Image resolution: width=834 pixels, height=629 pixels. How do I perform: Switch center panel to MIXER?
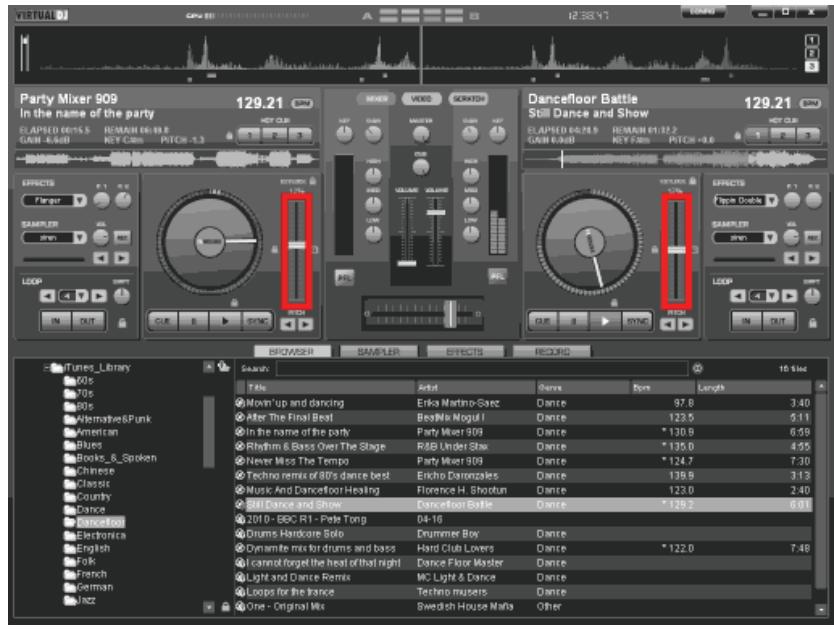[x=377, y=99]
